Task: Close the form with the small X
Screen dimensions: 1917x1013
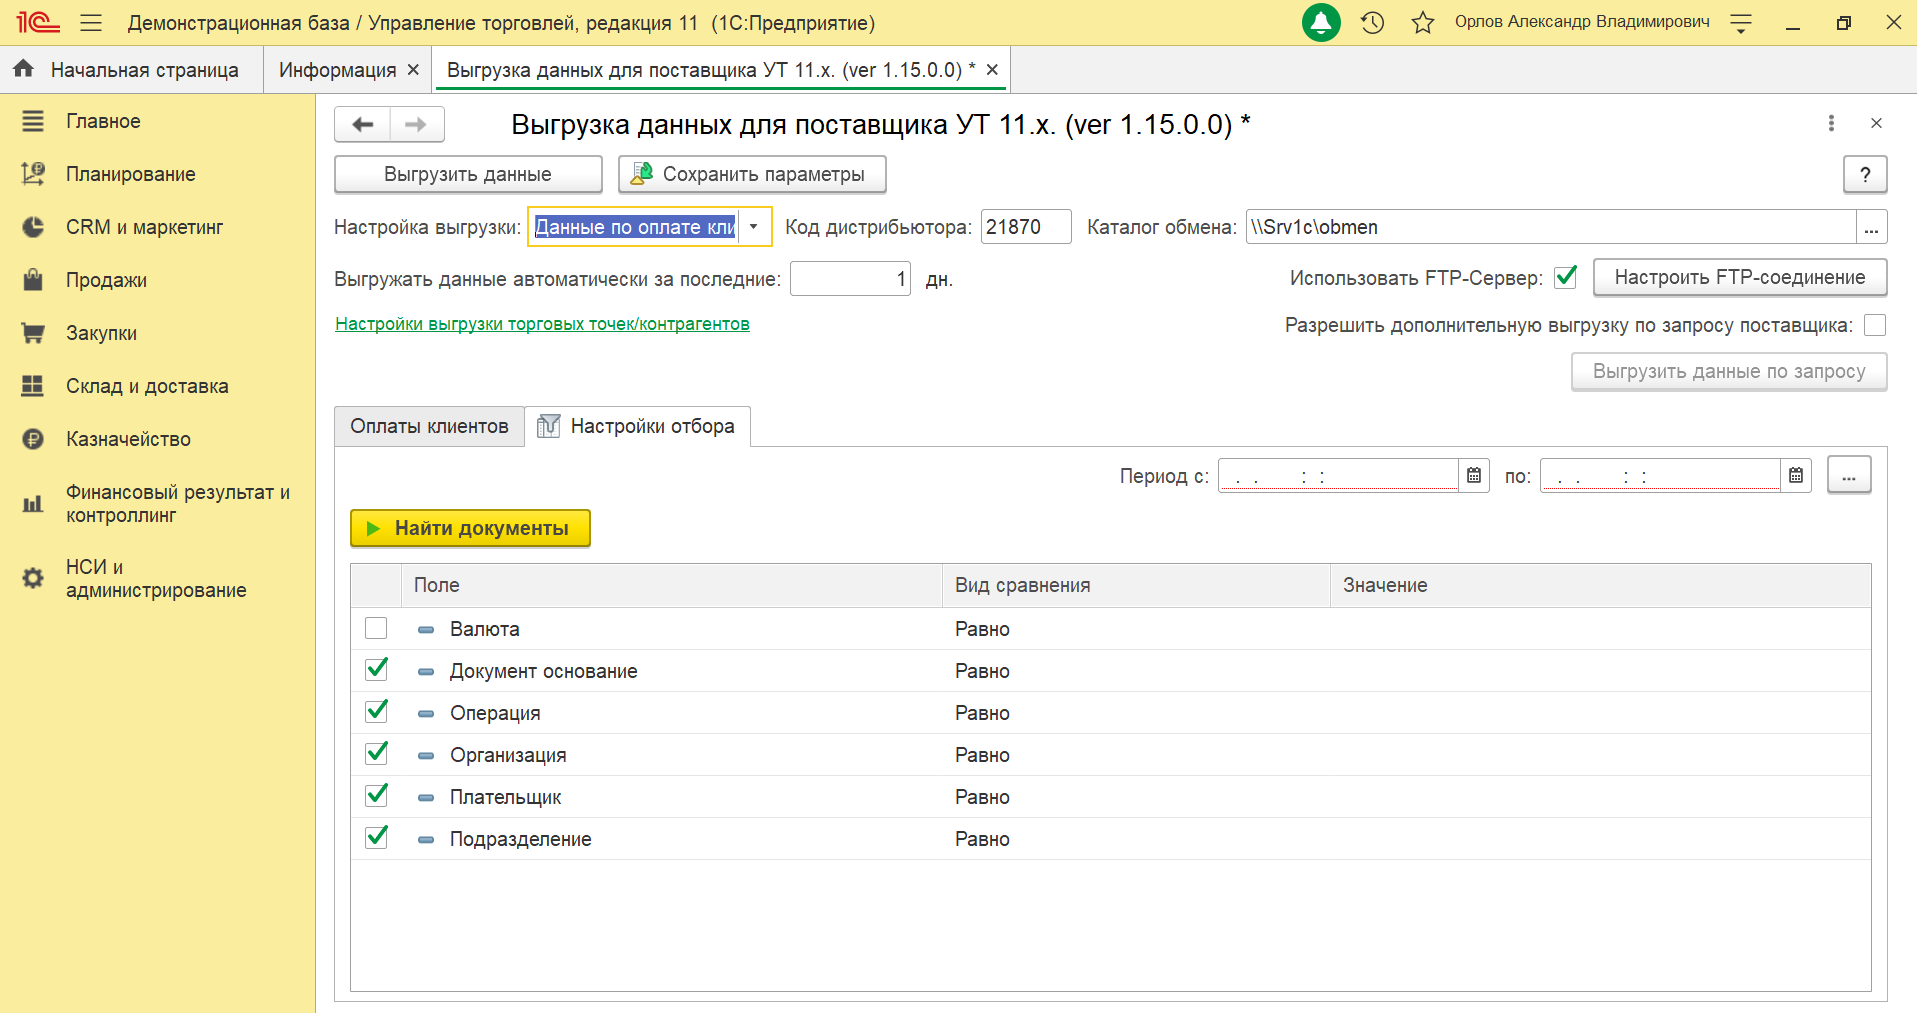Action: click(1876, 123)
